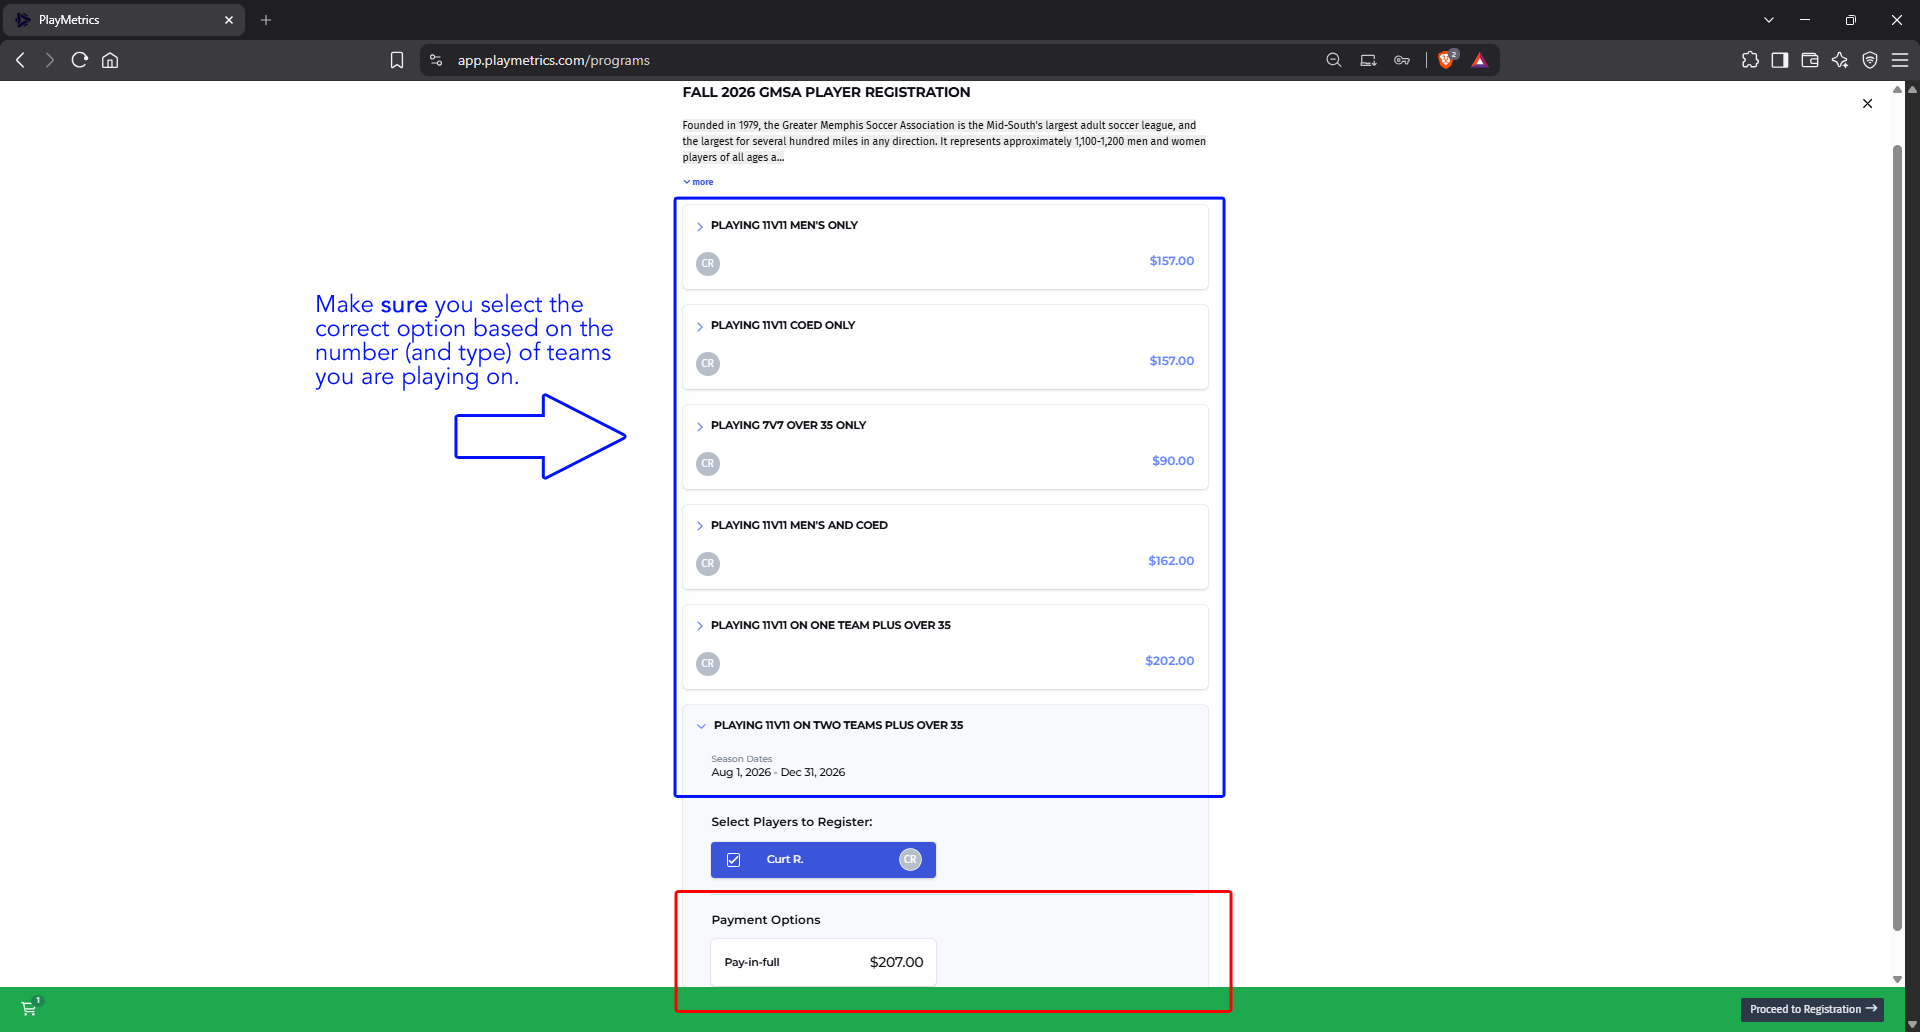Open Brave Shields lion icon

[1446, 60]
